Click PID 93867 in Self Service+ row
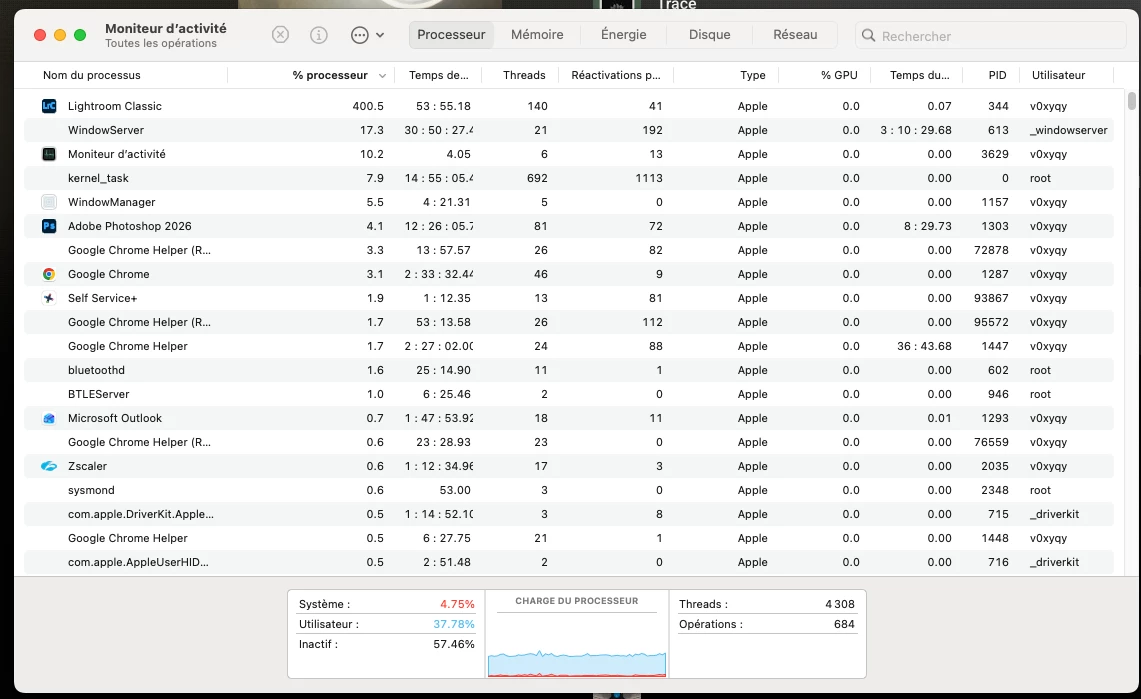 coord(991,297)
